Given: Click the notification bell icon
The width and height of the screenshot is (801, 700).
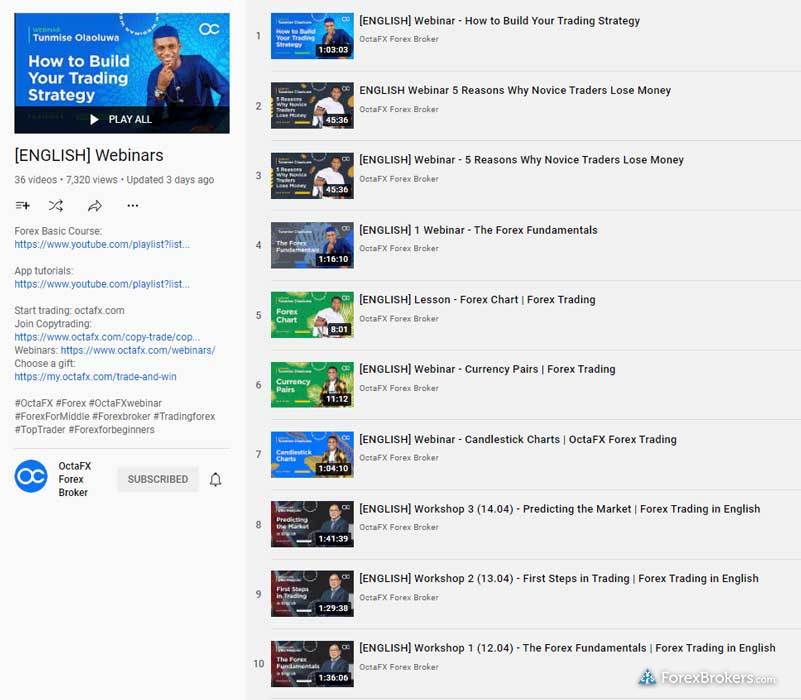Looking at the screenshot, I should coord(216,479).
